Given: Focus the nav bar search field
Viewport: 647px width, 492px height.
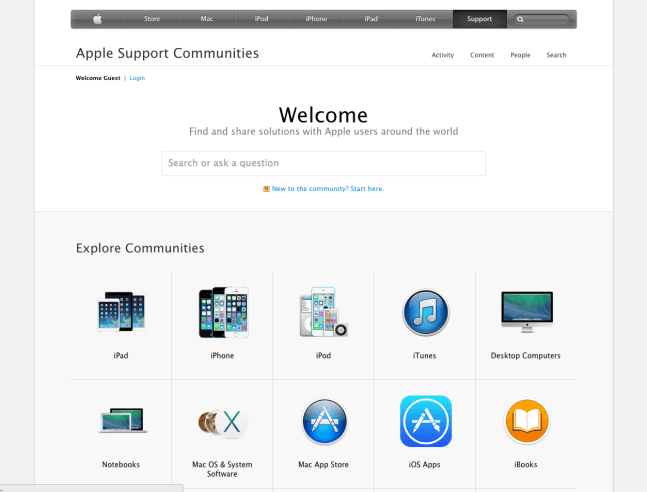Looking at the screenshot, I should click(x=541, y=19).
